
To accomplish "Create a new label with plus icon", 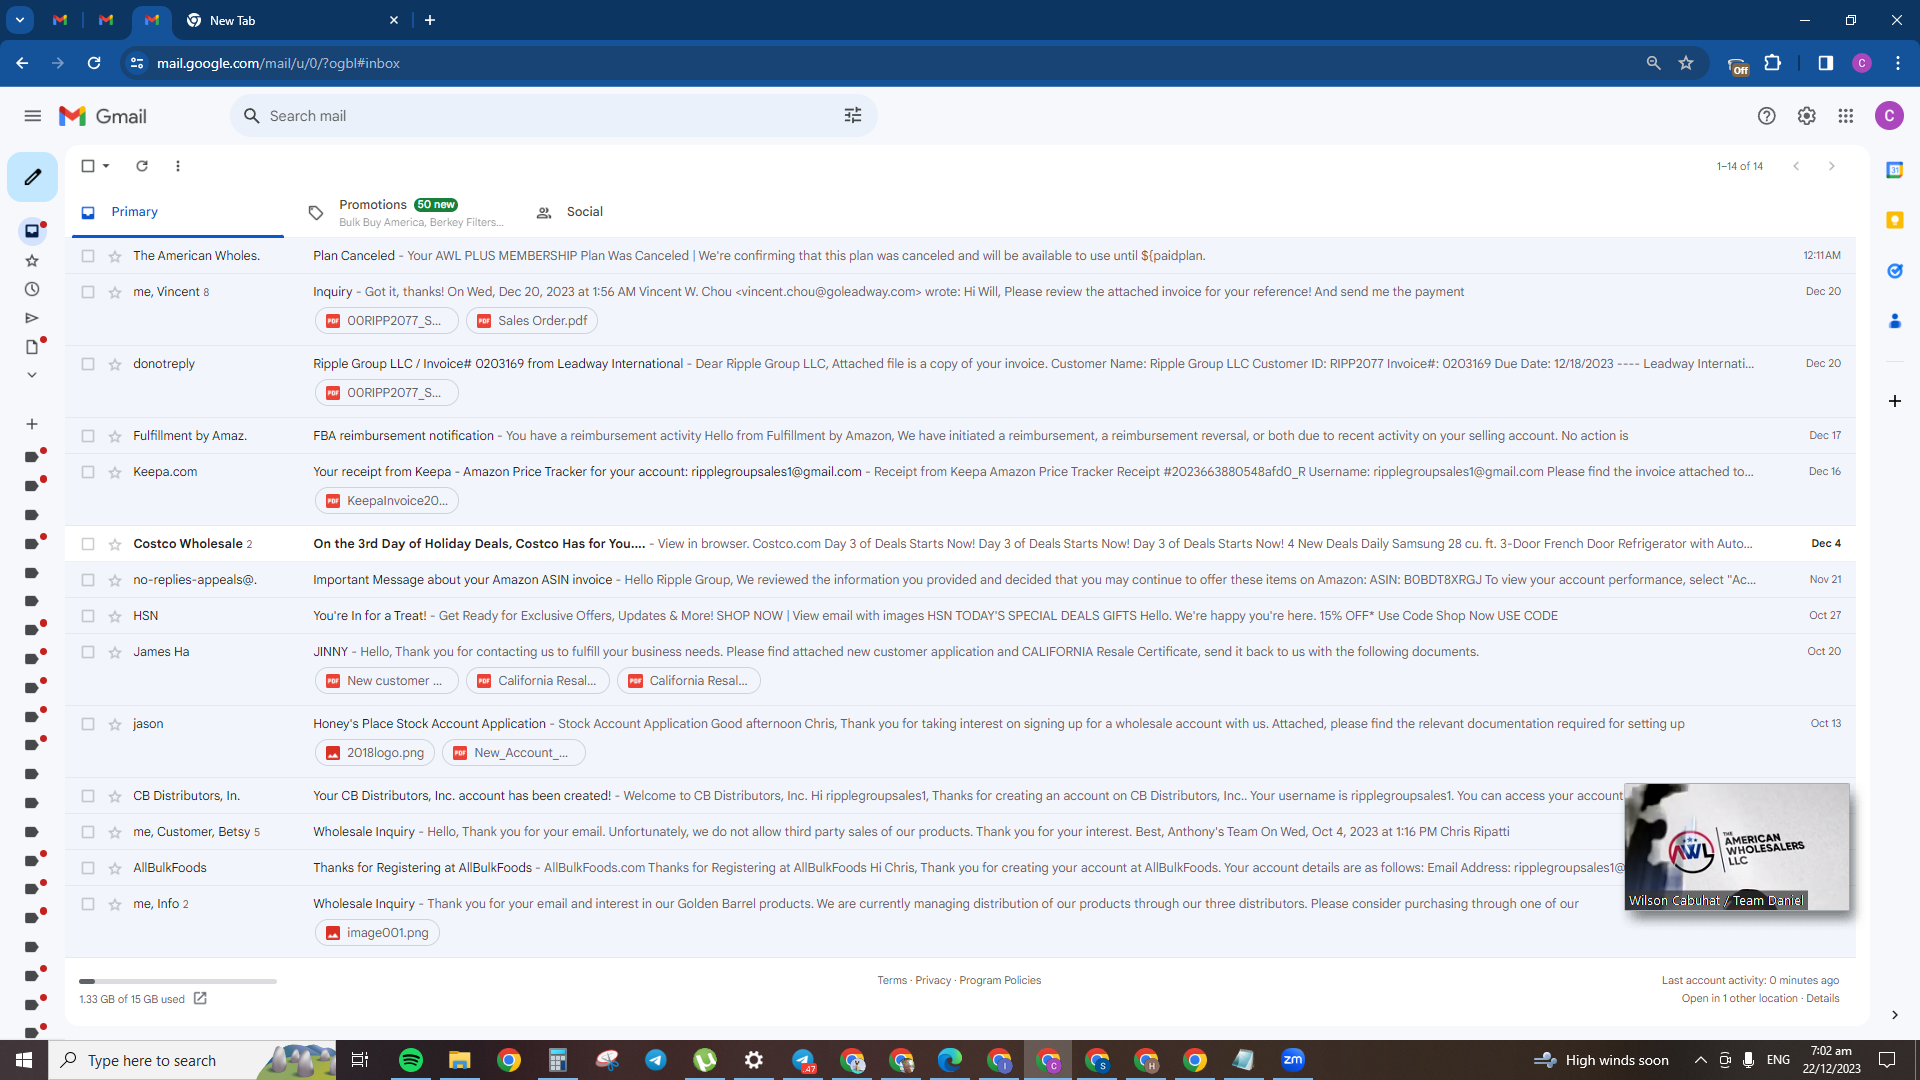I will [x=32, y=424].
